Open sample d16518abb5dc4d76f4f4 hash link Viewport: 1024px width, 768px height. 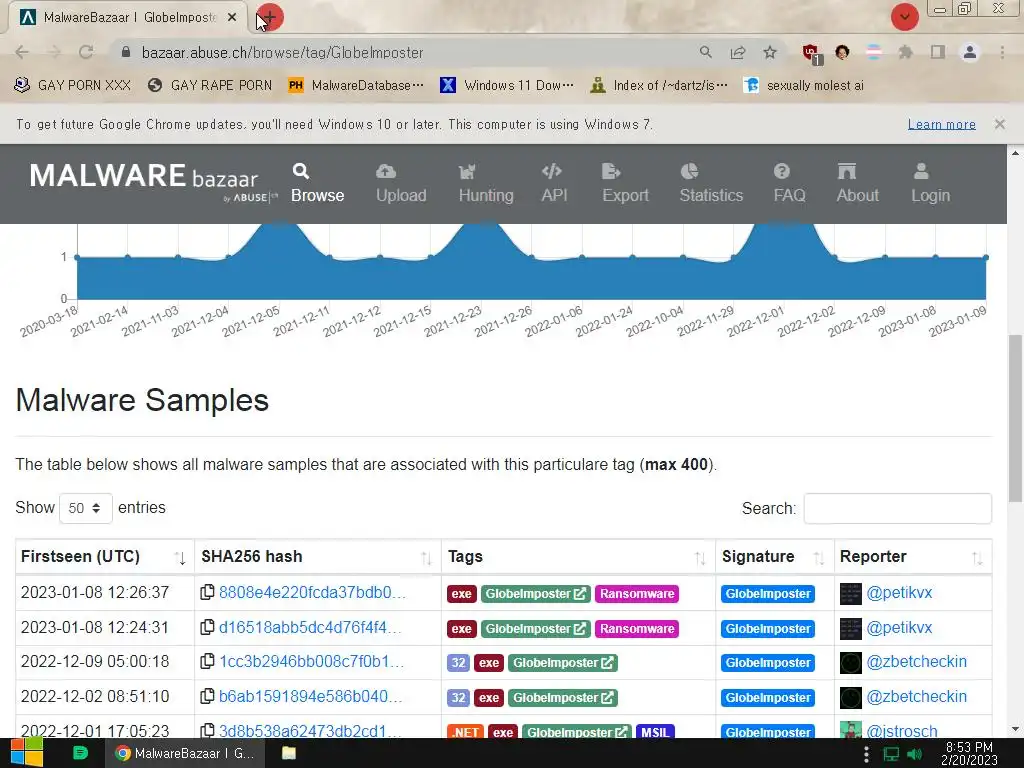[310, 628]
